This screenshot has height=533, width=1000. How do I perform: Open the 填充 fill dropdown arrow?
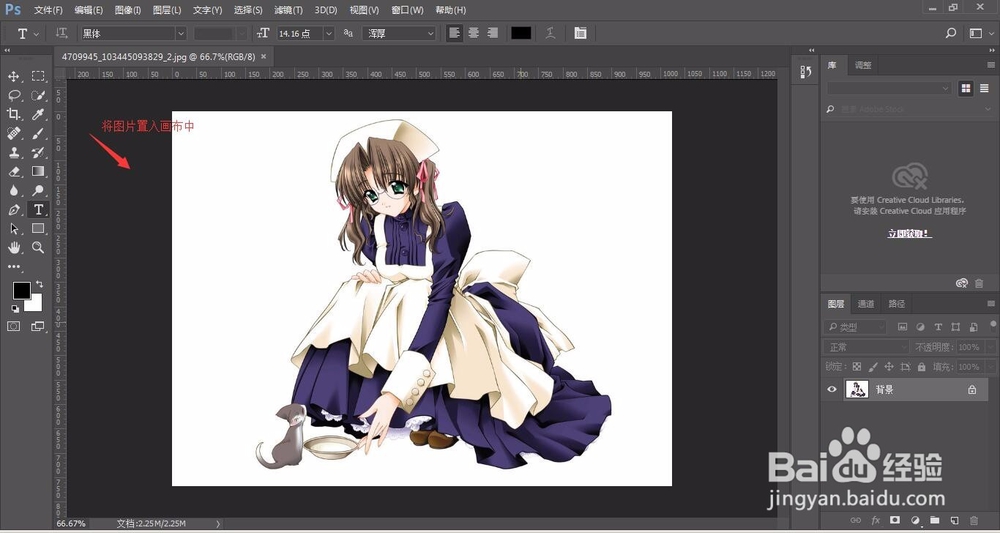click(990, 367)
